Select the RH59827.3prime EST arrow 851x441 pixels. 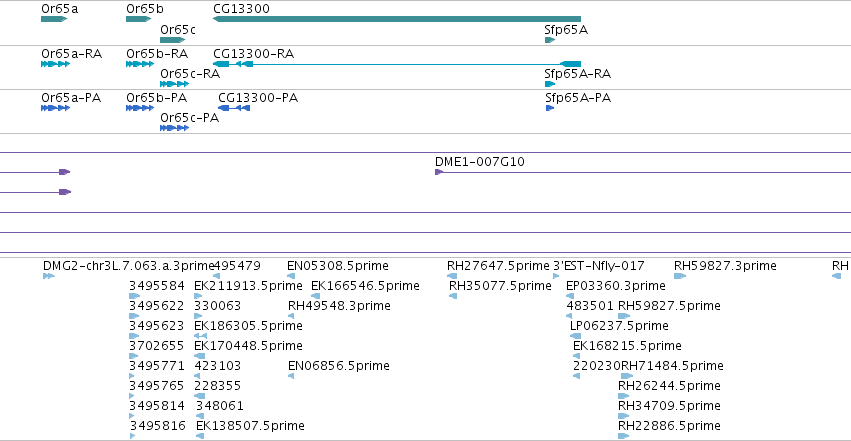(679, 276)
